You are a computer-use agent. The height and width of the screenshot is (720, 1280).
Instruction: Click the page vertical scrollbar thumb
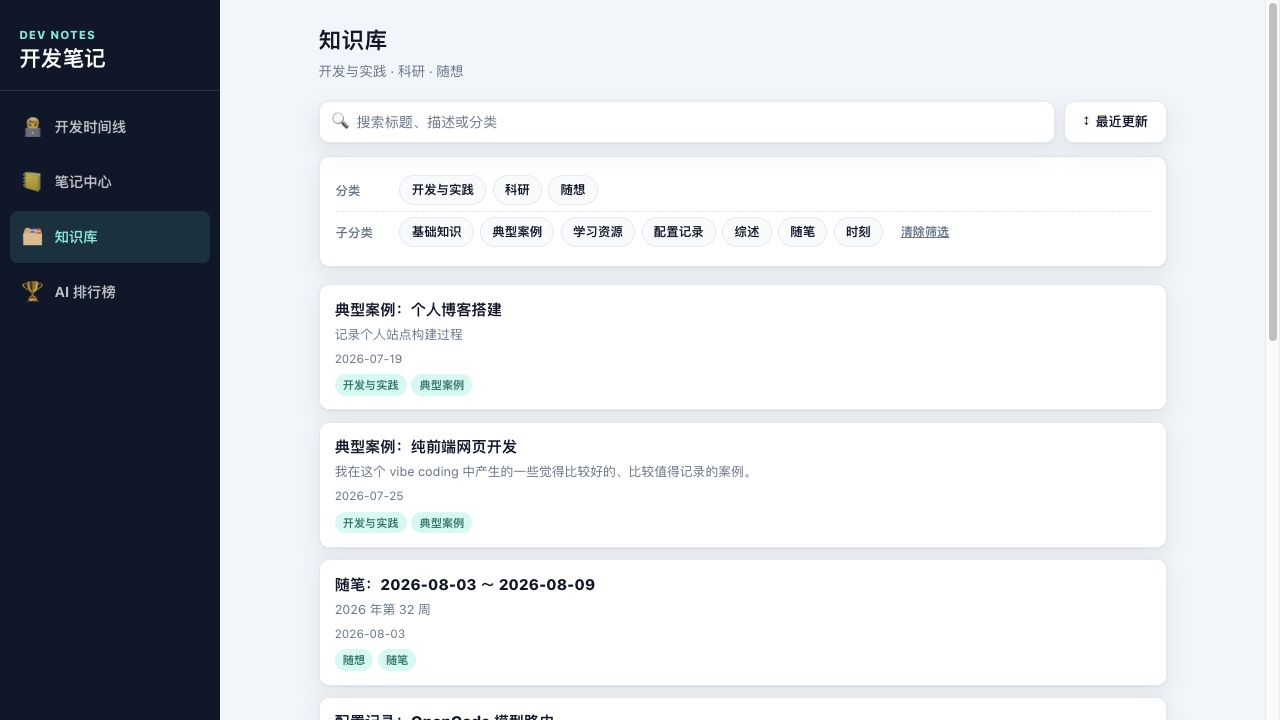(x=1273, y=172)
